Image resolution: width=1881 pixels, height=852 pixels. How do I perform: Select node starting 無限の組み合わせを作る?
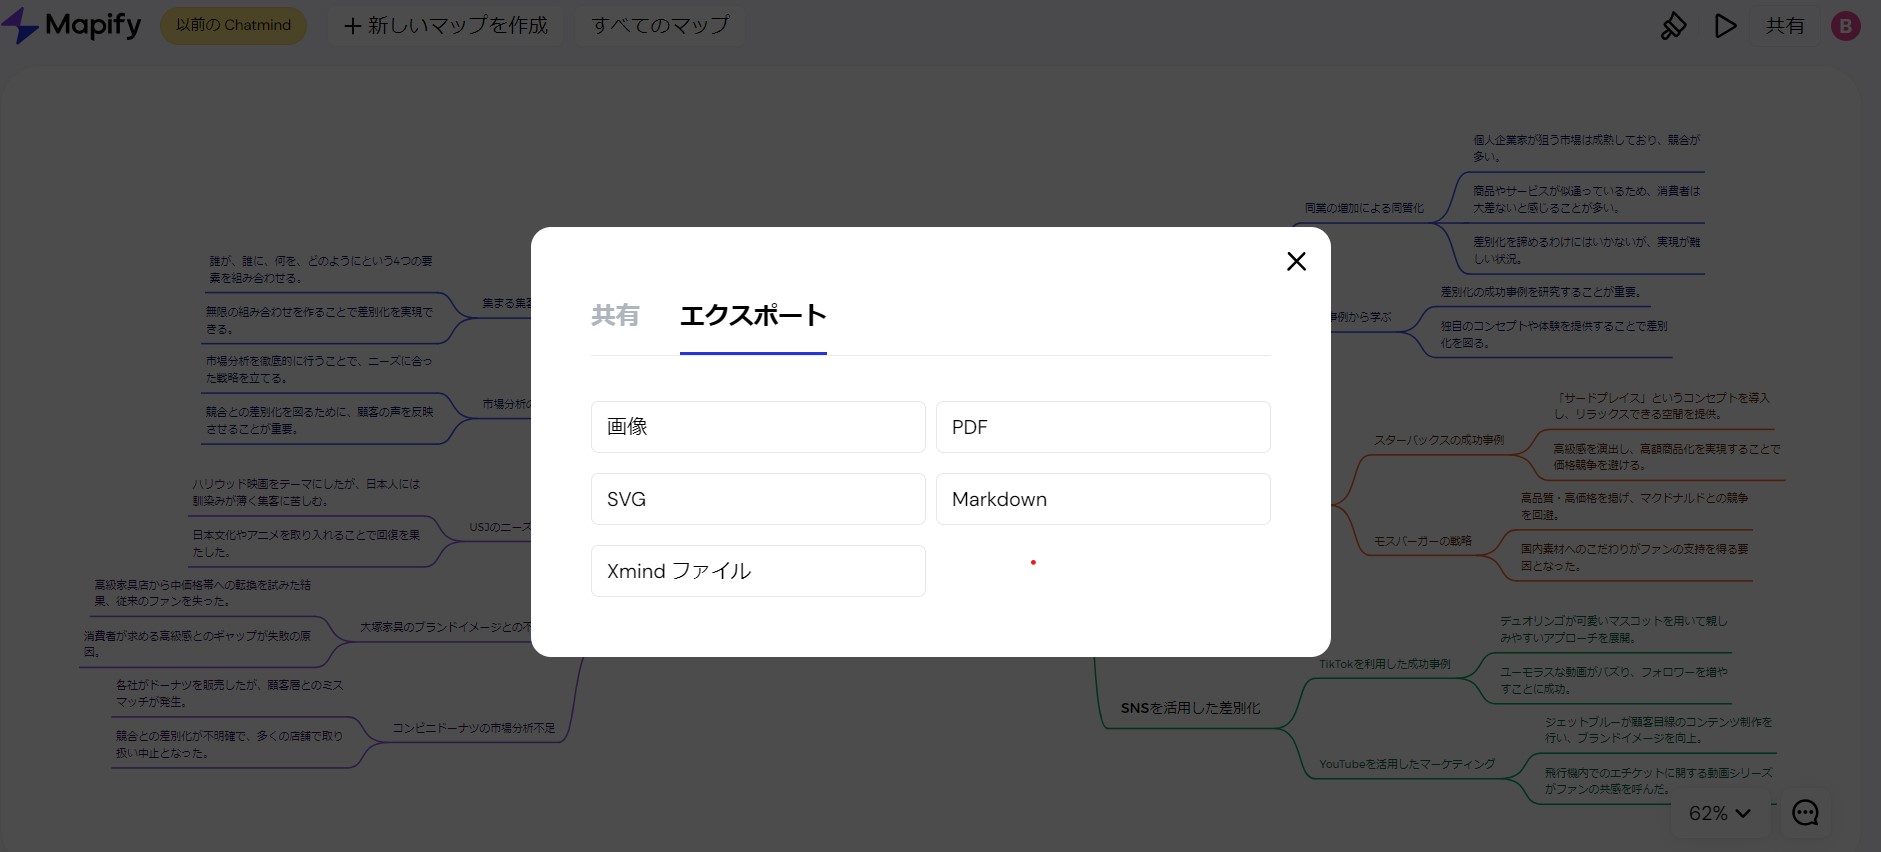(x=319, y=320)
